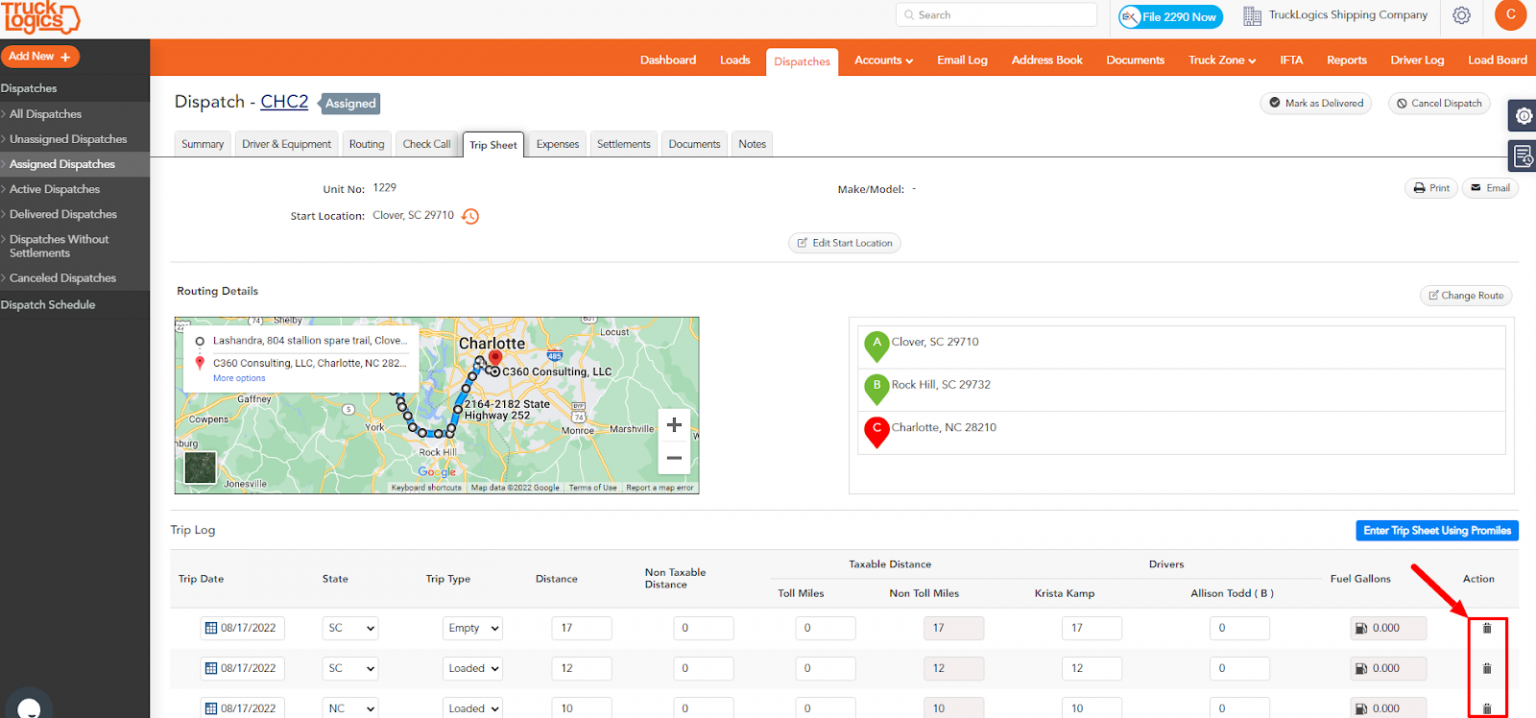Click the orange history icon next to Start Location
This screenshot has width=1536, height=718.
coord(470,215)
